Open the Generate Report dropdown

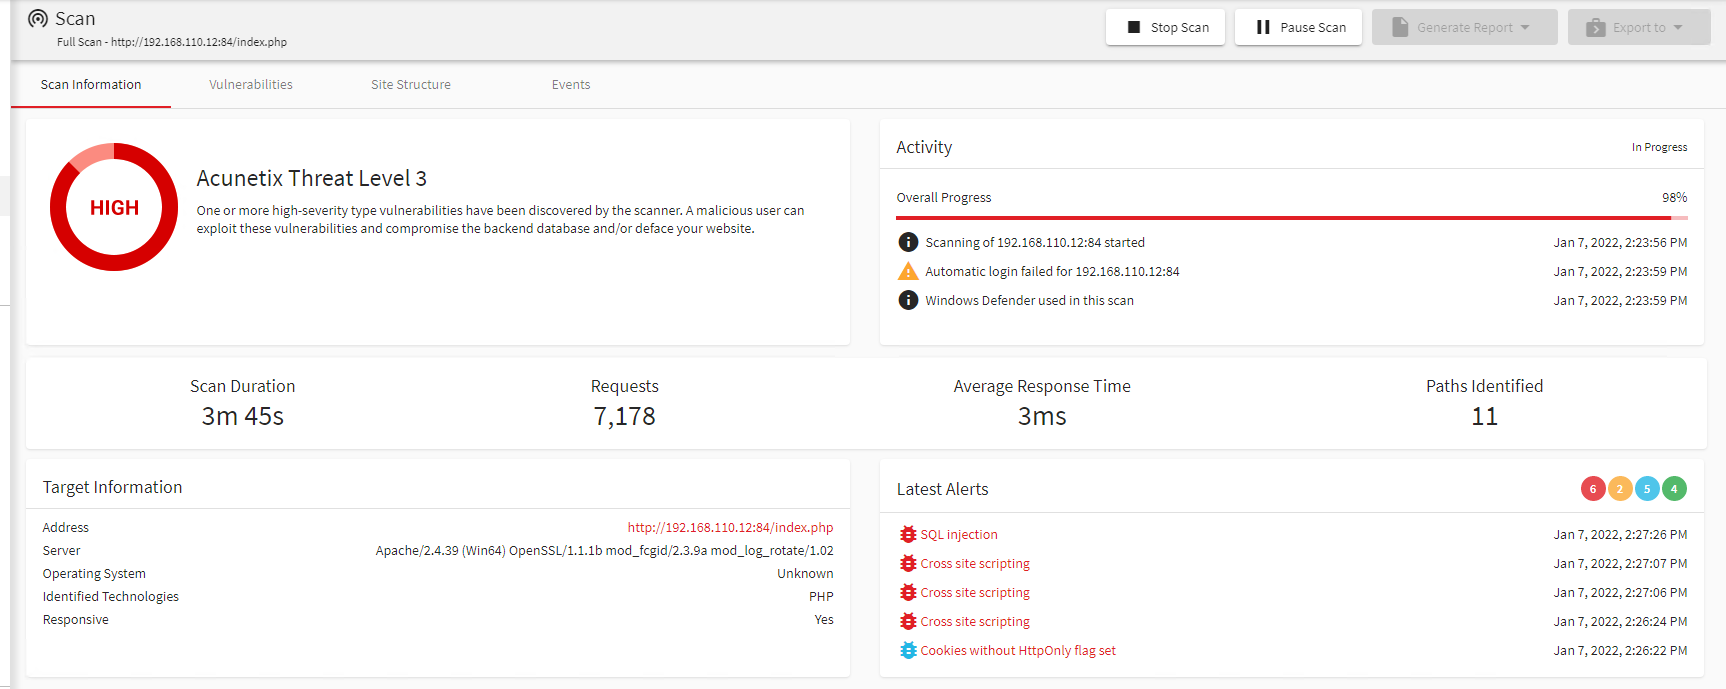point(1465,27)
